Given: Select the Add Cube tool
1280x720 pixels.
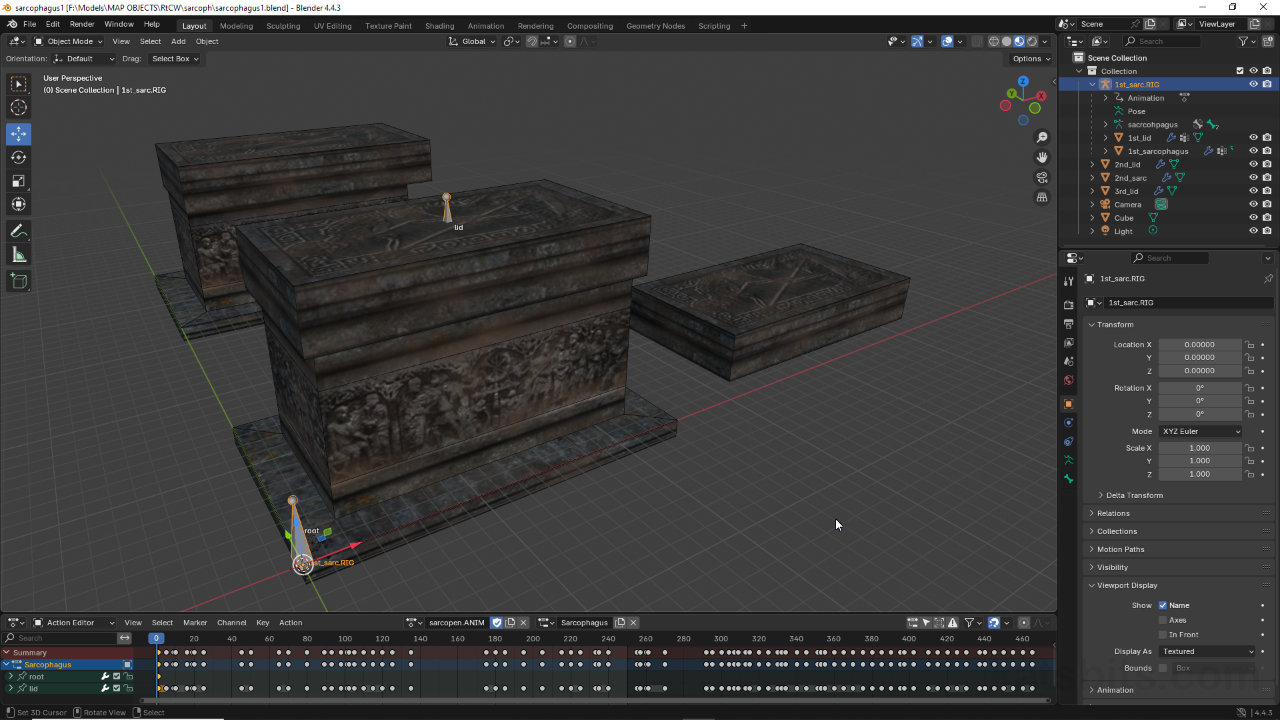Looking at the screenshot, I should pos(19,281).
